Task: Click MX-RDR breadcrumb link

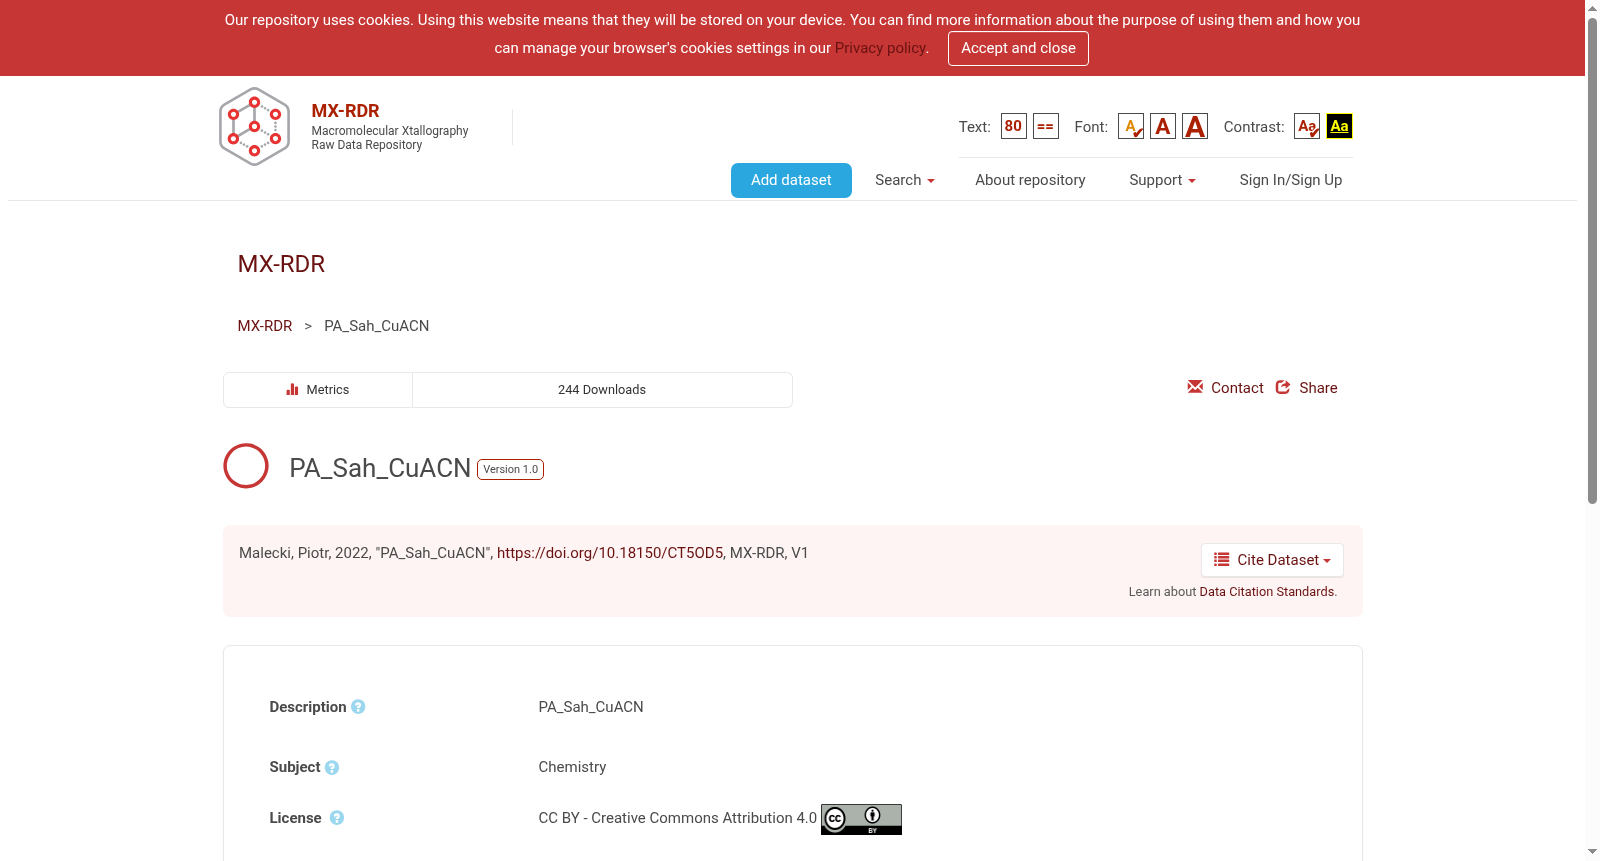Action: pos(265,326)
